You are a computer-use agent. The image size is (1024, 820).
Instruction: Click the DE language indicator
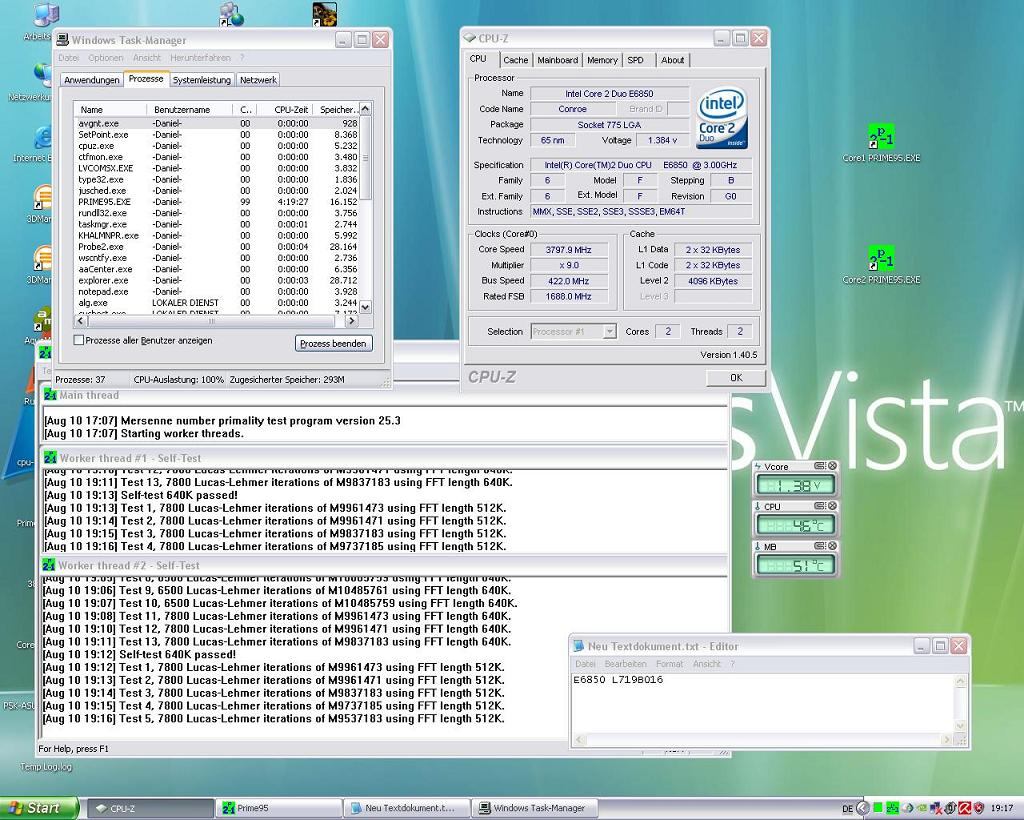847,808
